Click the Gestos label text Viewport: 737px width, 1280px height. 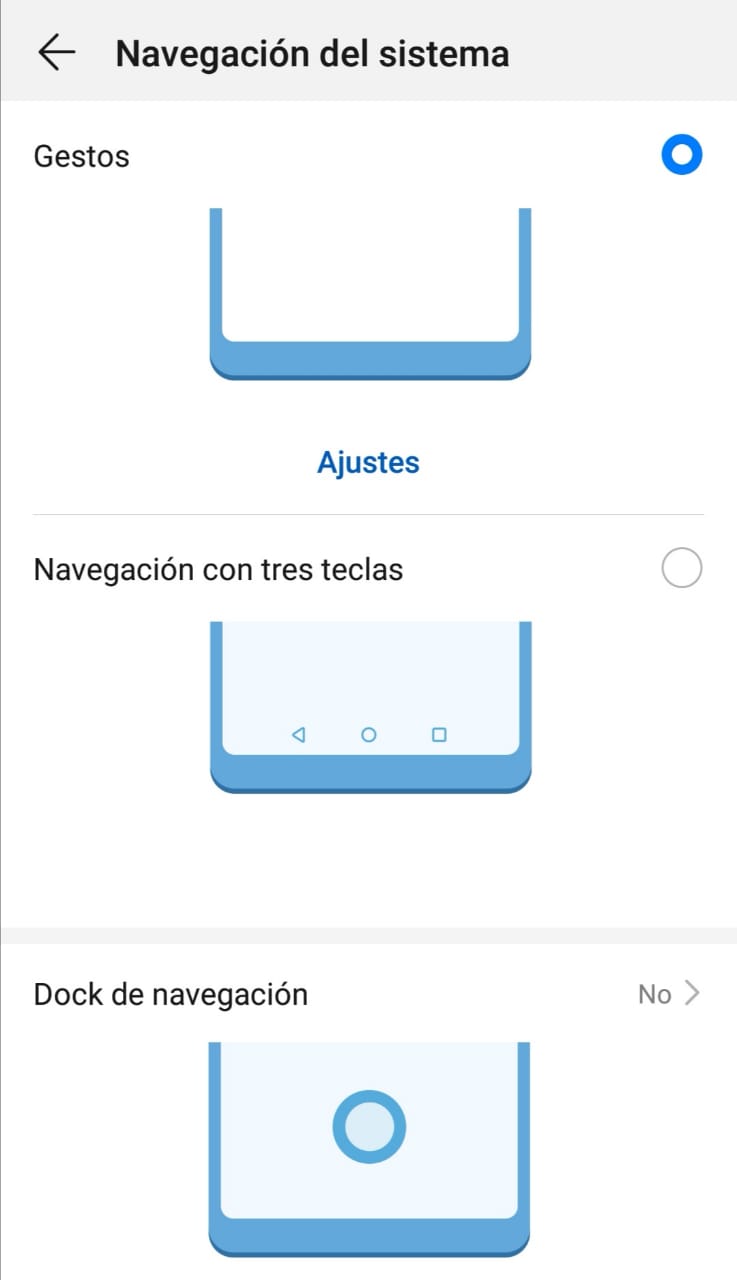click(x=82, y=156)
